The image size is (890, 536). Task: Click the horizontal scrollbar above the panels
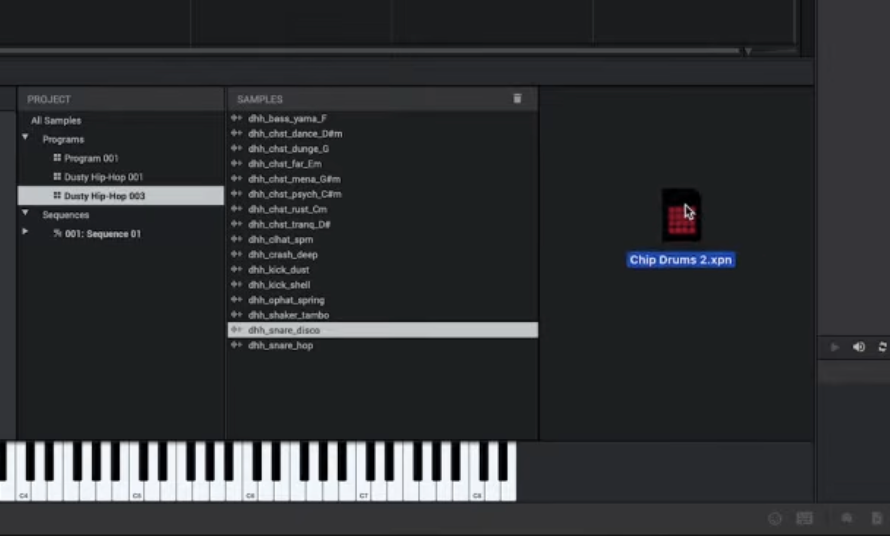coord(369,51)
